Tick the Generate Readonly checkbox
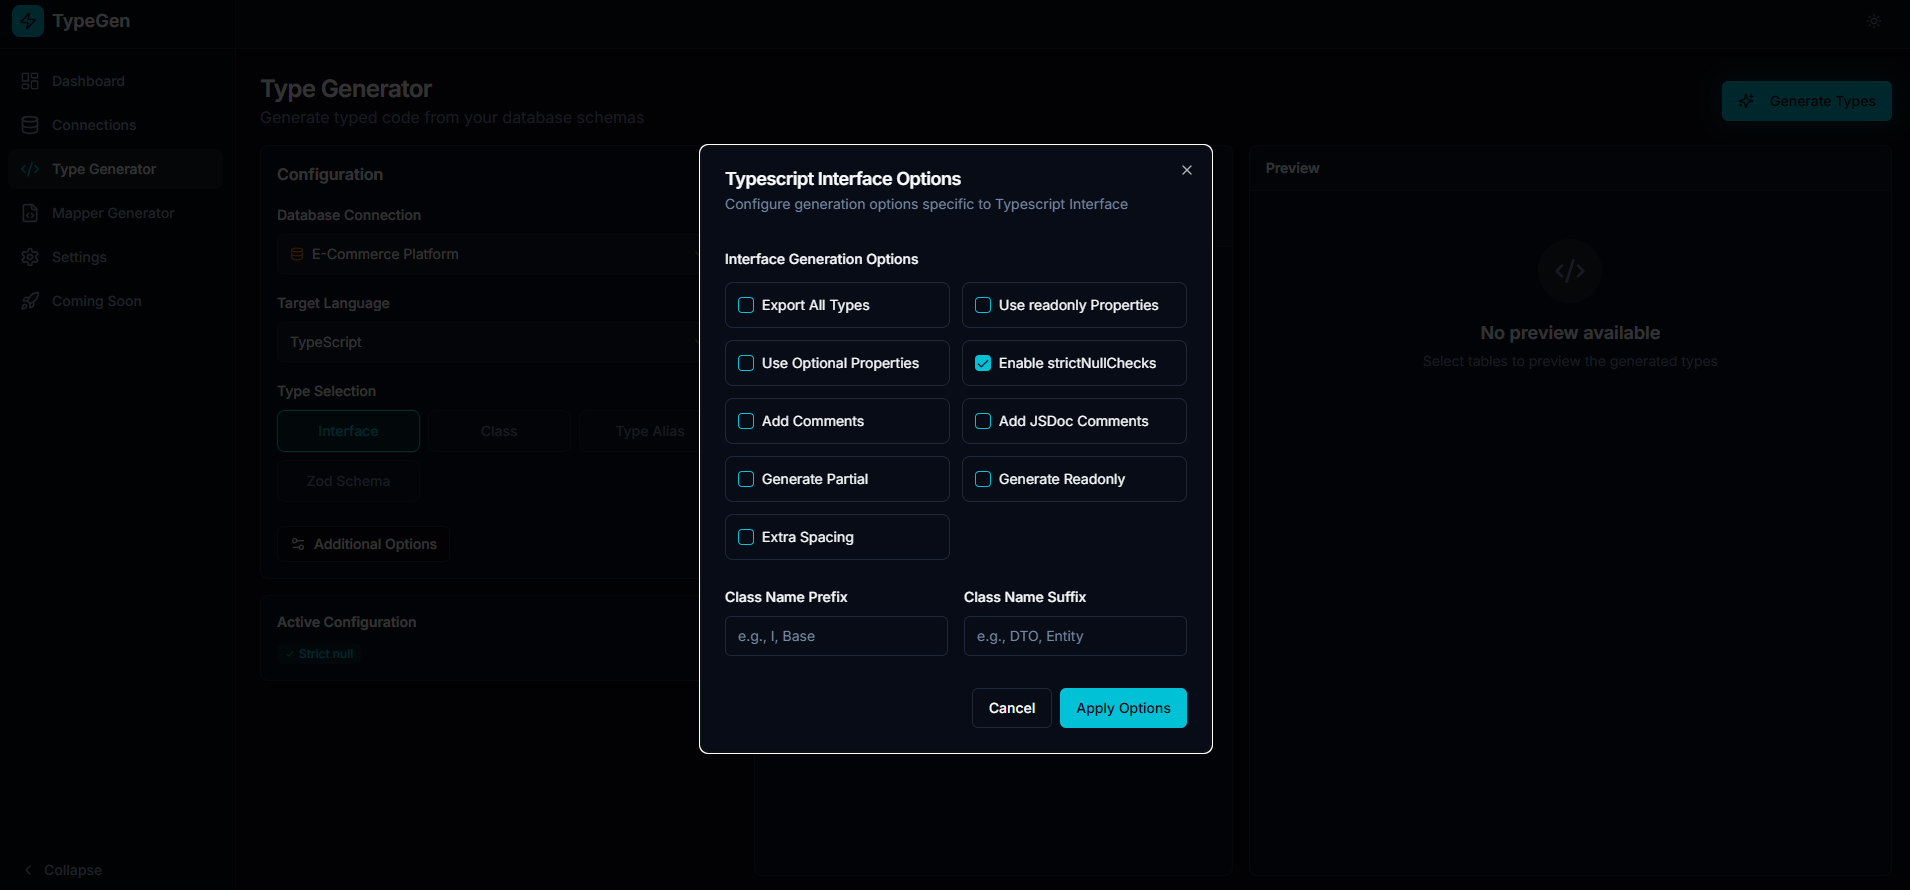Screen dimensions: 1910x890 pos(983,479)
